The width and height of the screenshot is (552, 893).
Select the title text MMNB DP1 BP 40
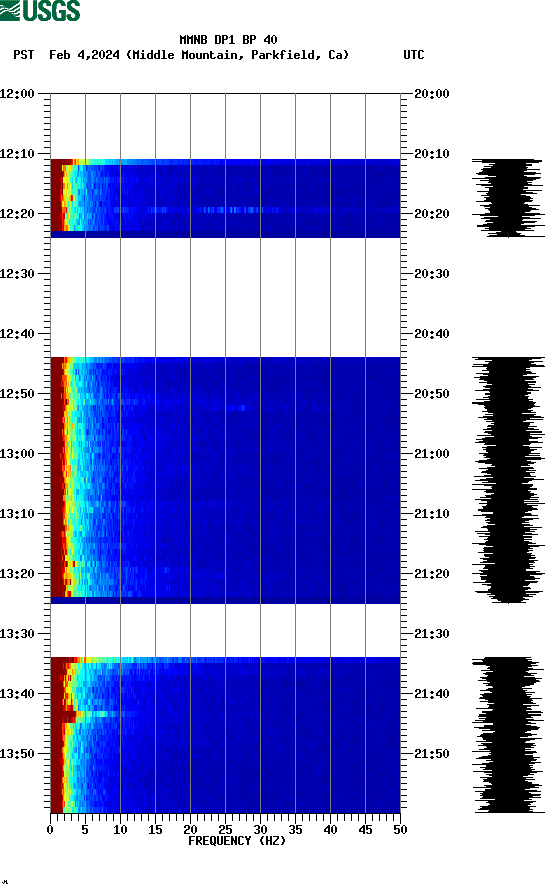[x=228, y=40]
